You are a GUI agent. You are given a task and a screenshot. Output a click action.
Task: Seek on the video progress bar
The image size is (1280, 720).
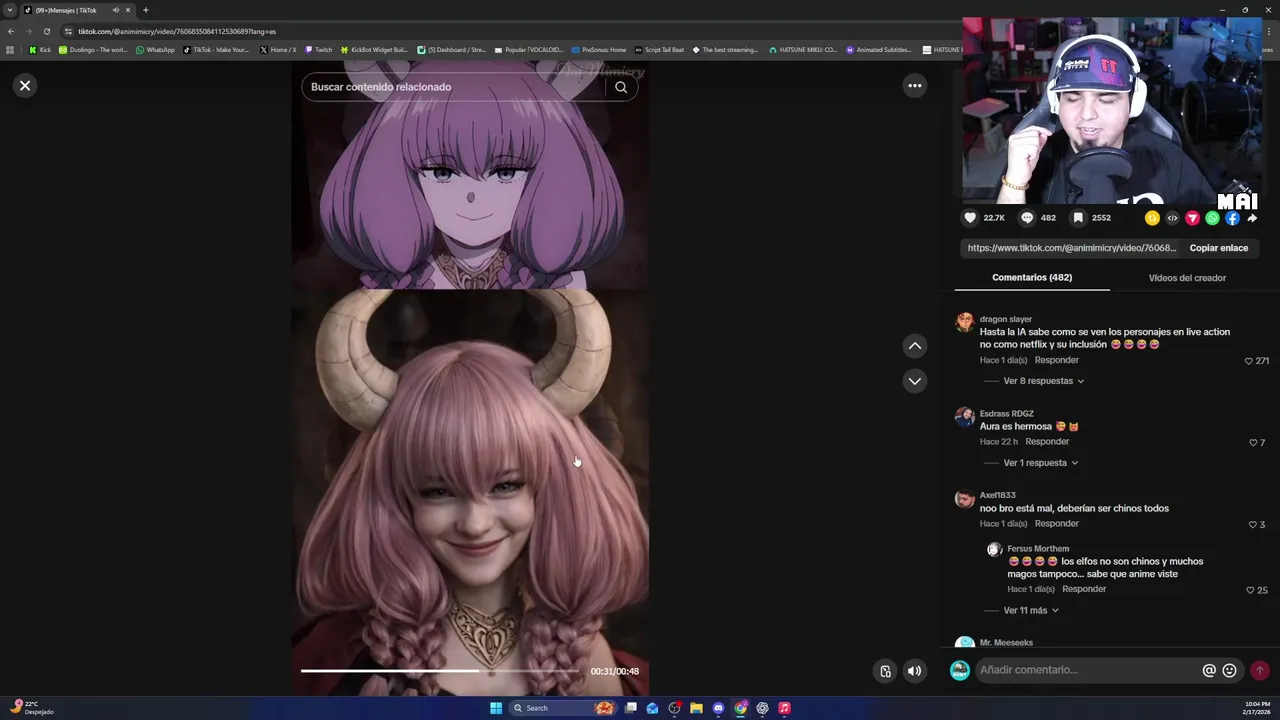click(x=440, y=671)
